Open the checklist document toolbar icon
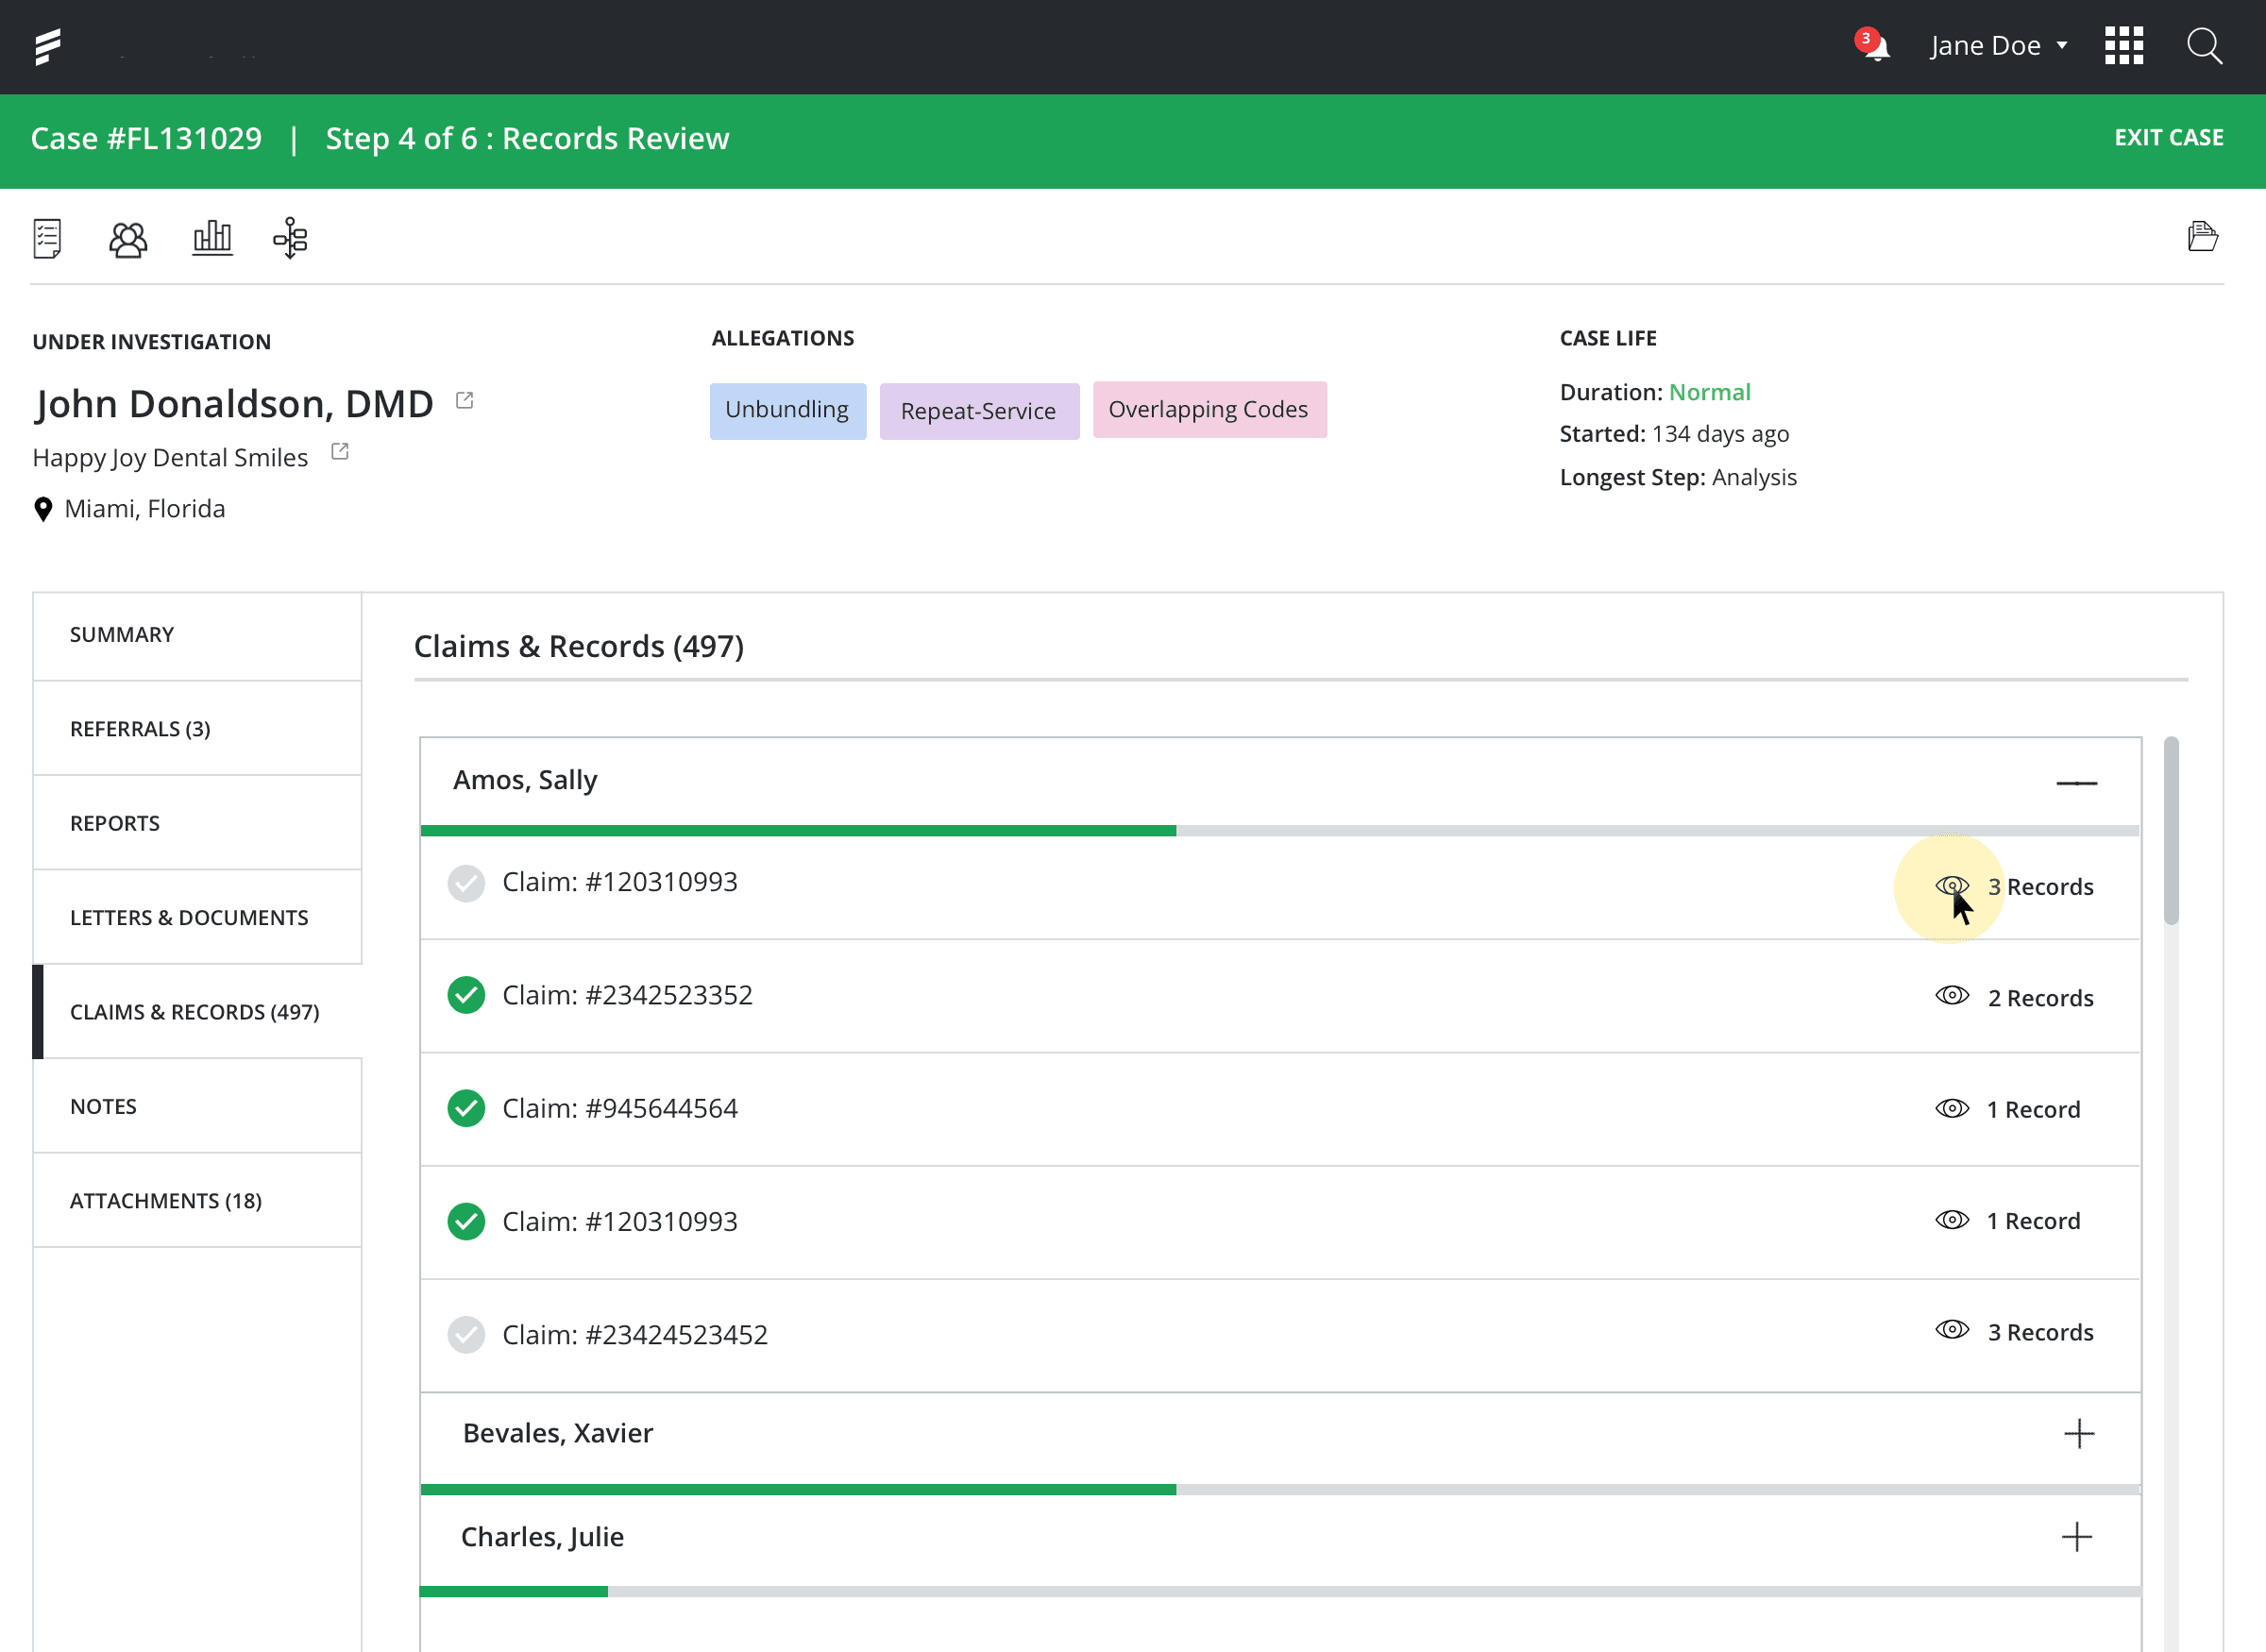The width and height of the screenshot is (2266, 1652). point(47,238)
